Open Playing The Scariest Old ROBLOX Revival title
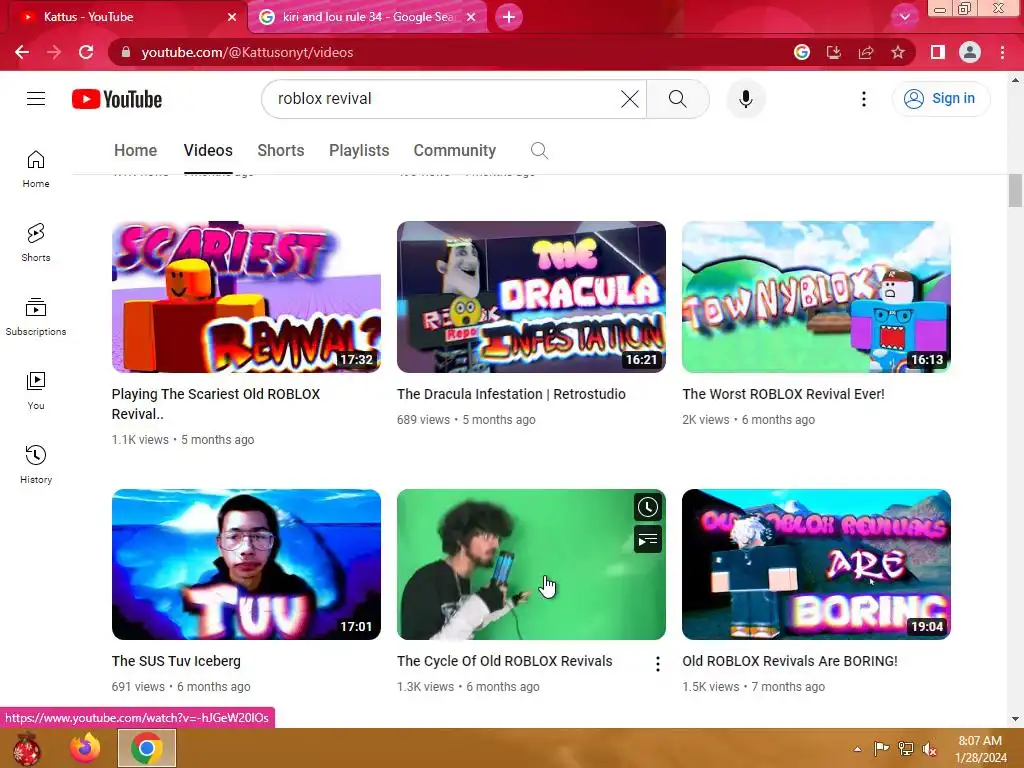The height and width of the screenshot is (768, 1024). pos(216,404)
